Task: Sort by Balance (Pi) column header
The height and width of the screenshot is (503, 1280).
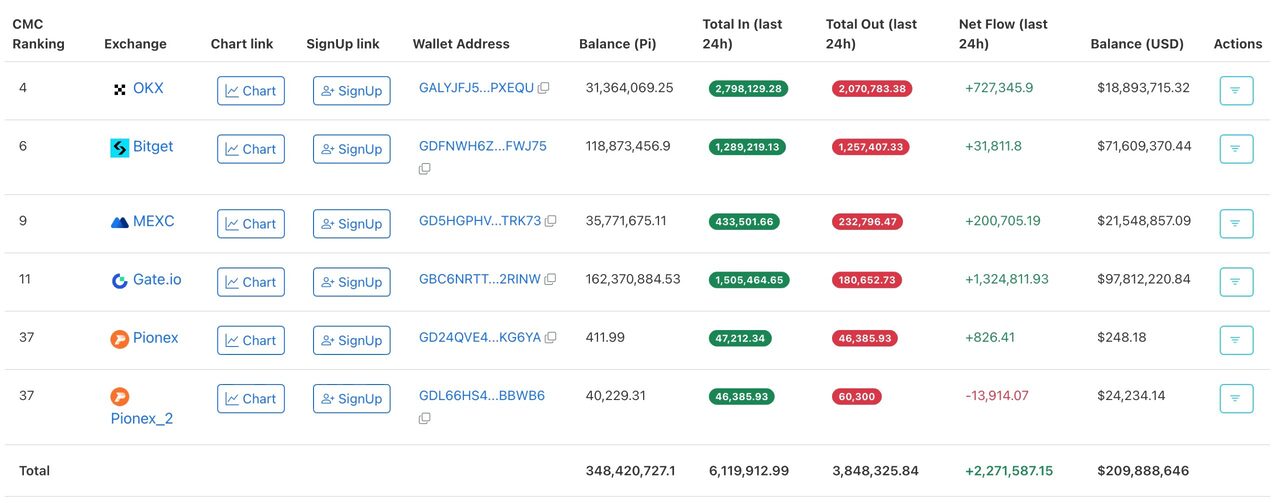Action: (618, 44)
